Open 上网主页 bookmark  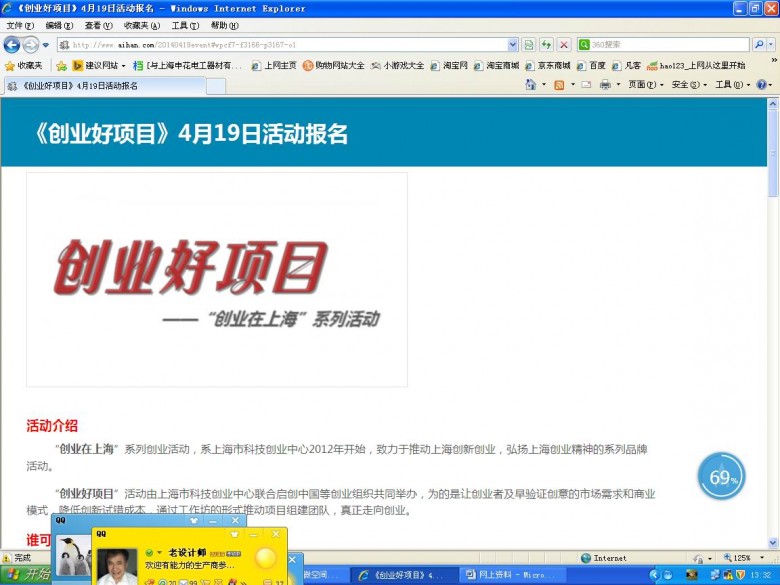point(274,65)
